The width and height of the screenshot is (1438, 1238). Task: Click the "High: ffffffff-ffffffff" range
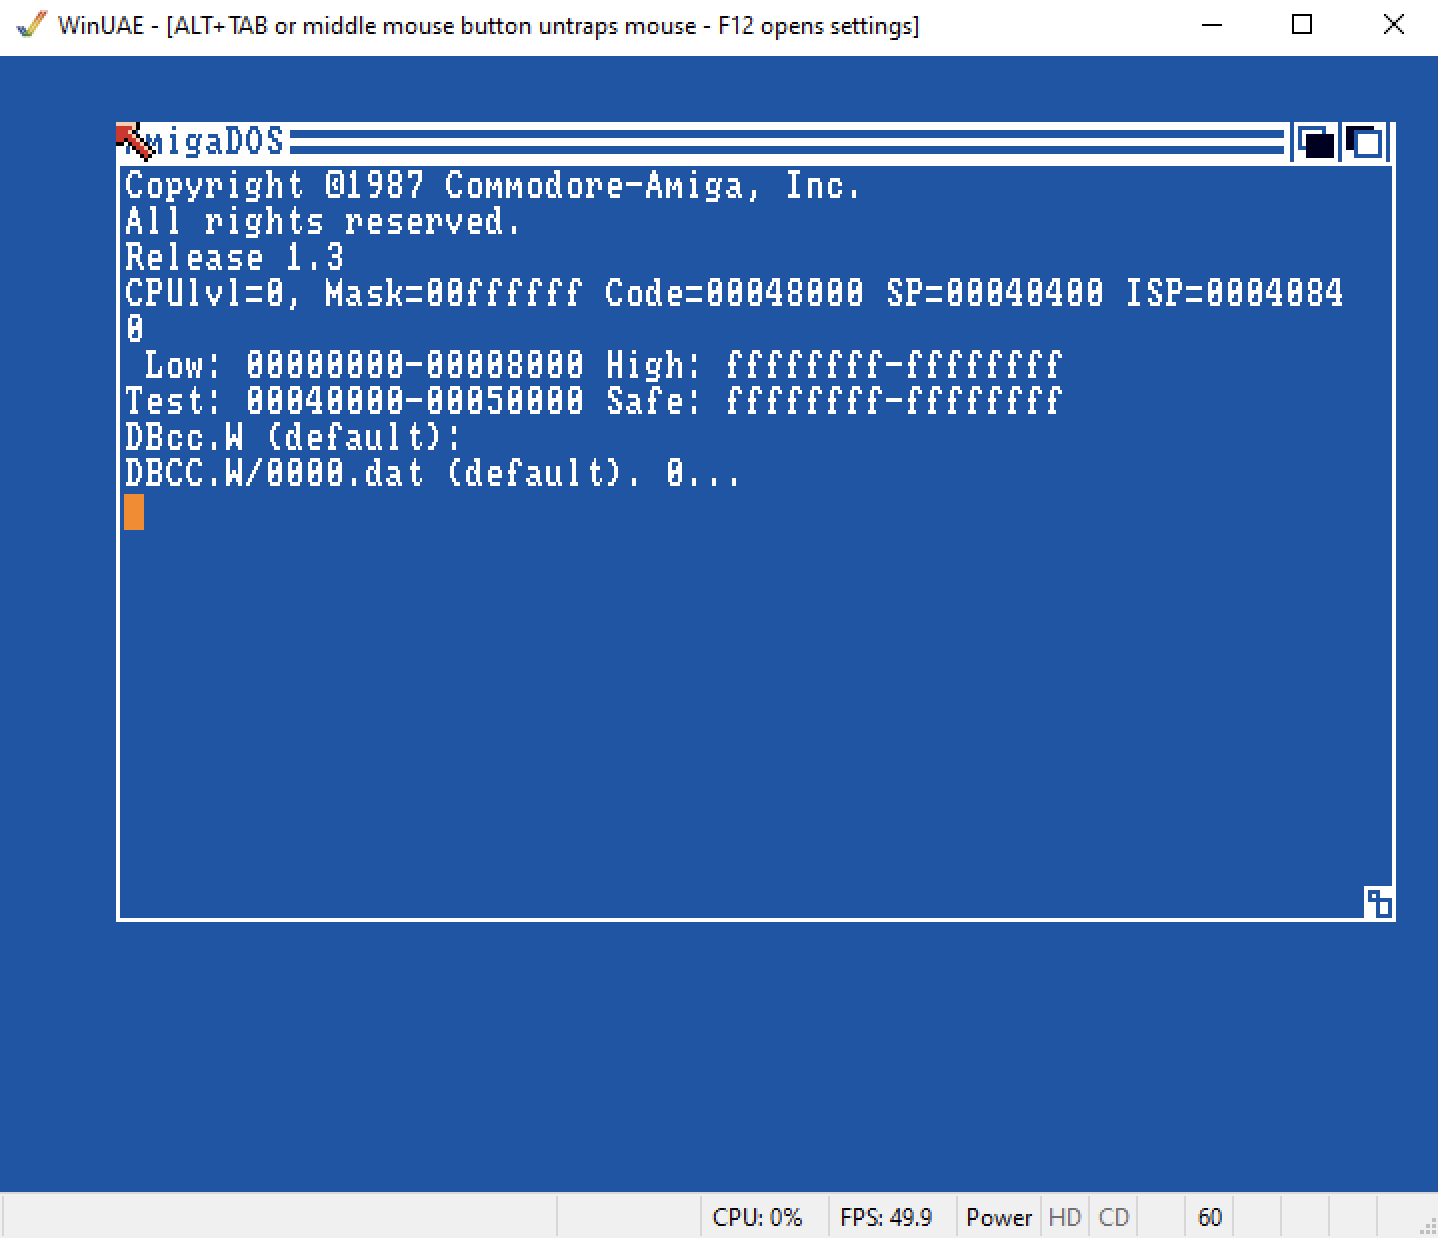click(x=834, y=366)
